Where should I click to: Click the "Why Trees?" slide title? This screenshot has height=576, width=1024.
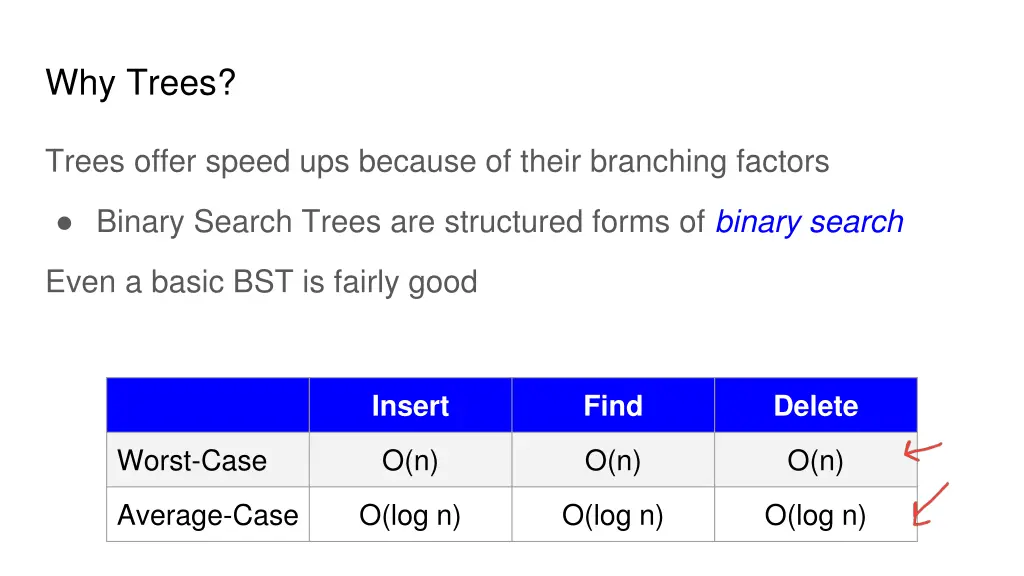point(140,82)
